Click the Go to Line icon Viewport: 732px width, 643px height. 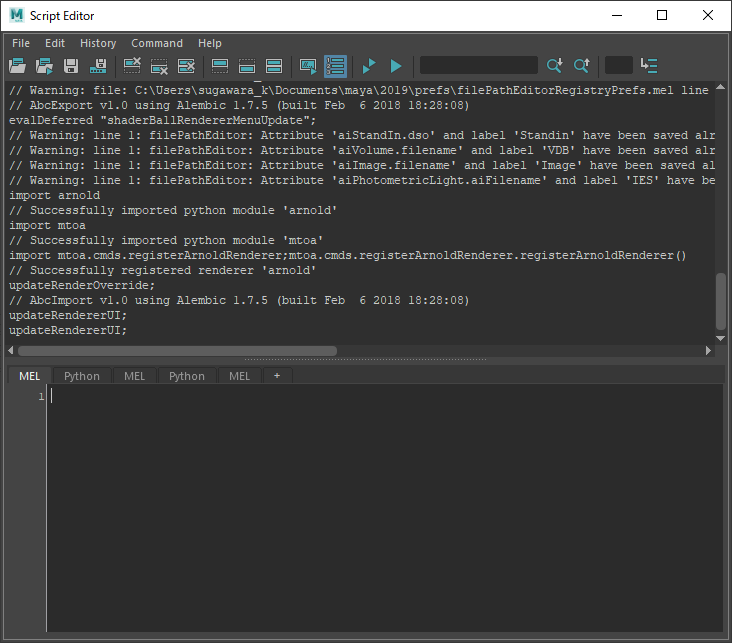click(x=649, y=66)
